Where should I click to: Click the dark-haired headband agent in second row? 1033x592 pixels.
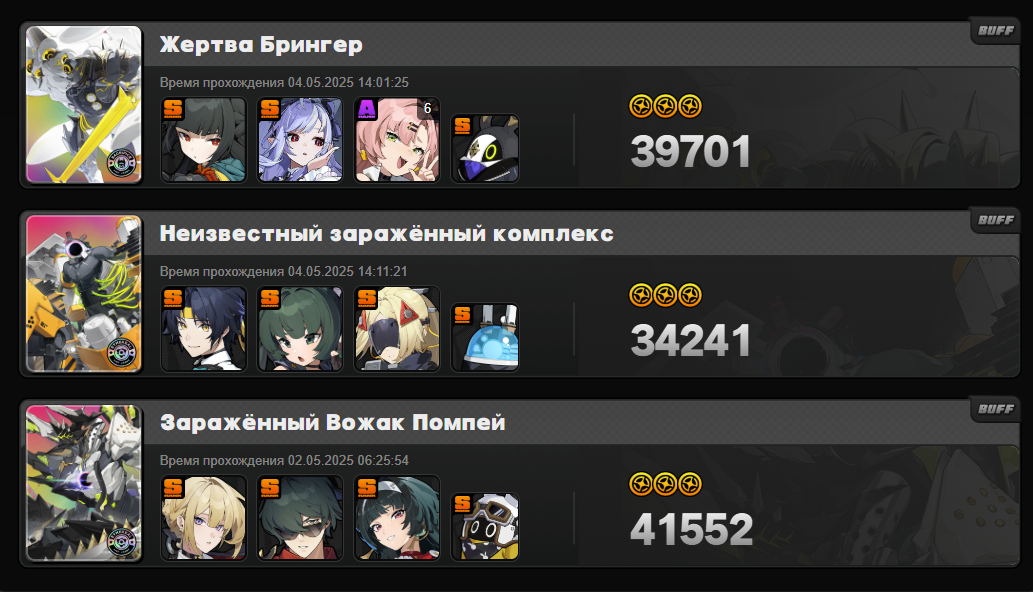204,329
